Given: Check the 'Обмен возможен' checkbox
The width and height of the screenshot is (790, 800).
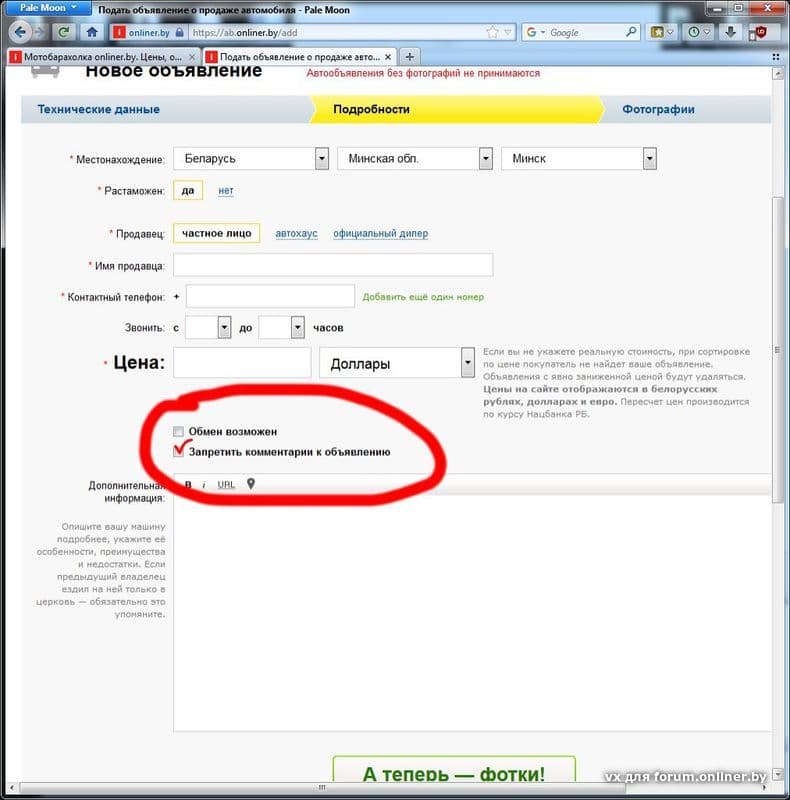Looking at the screenshot, I should pos(178,432).
